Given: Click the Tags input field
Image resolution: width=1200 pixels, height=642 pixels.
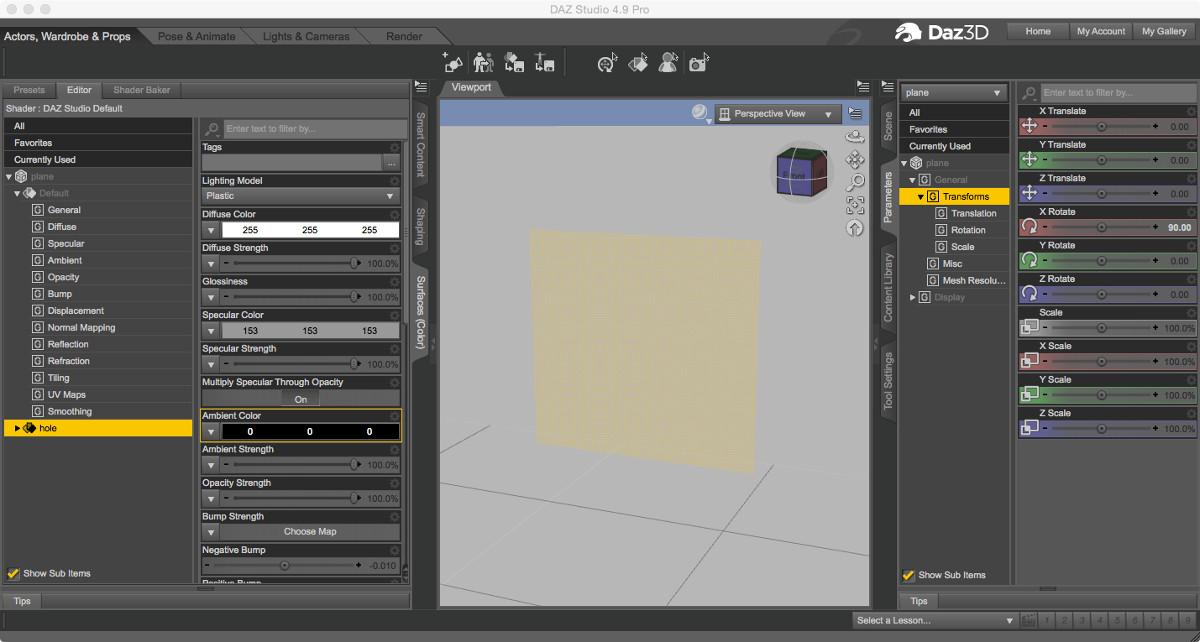Looking at the screenshot, I should pyautogui.click(x=292, y=162).
